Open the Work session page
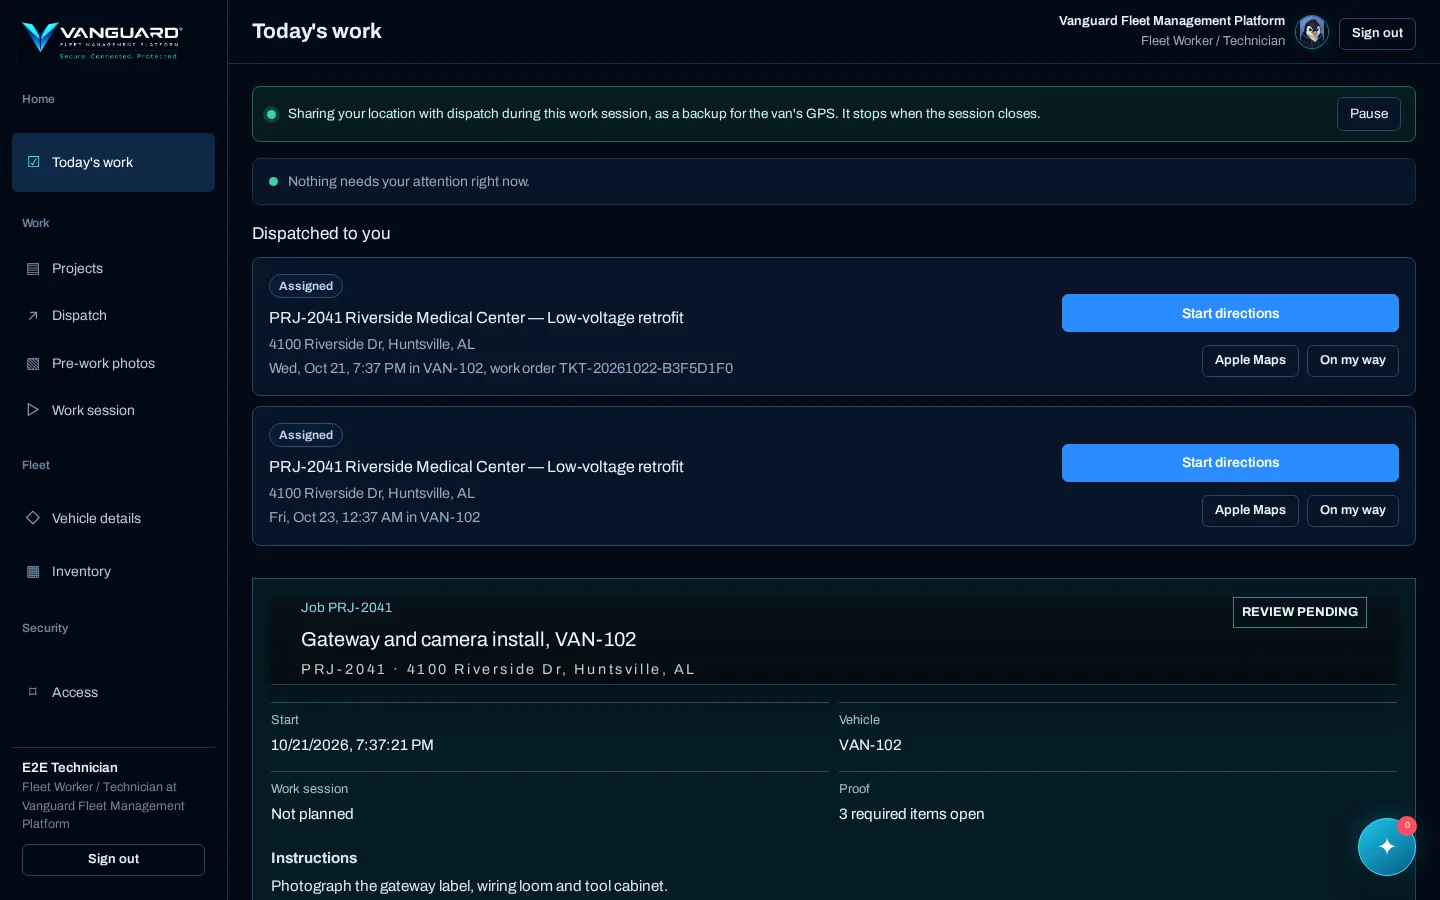1440x900 pixels. (113, 410)
